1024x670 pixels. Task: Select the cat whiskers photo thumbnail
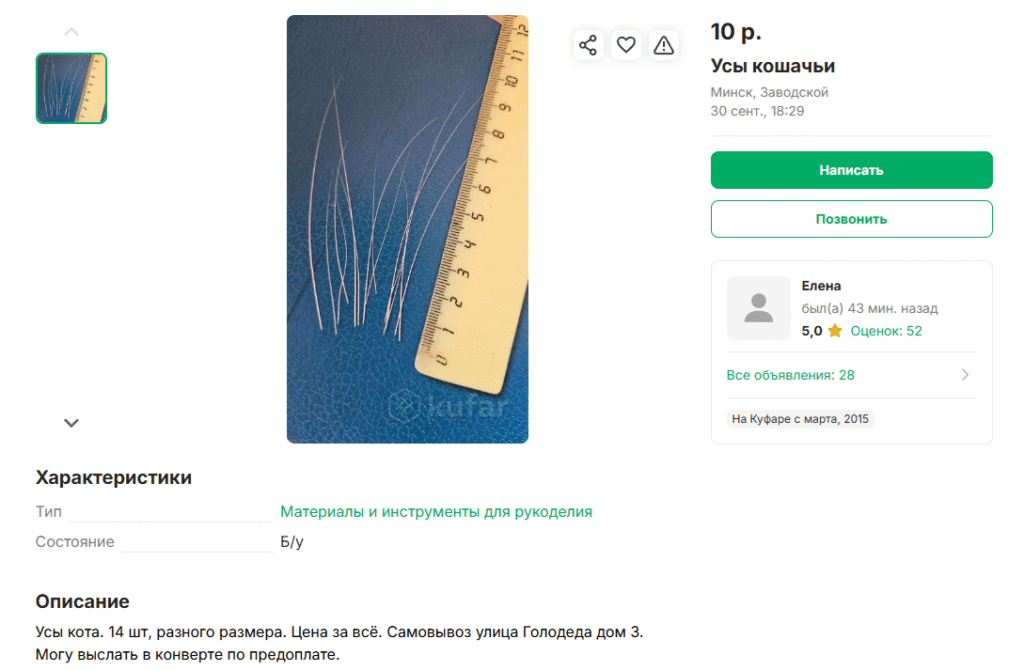(71, 88)
